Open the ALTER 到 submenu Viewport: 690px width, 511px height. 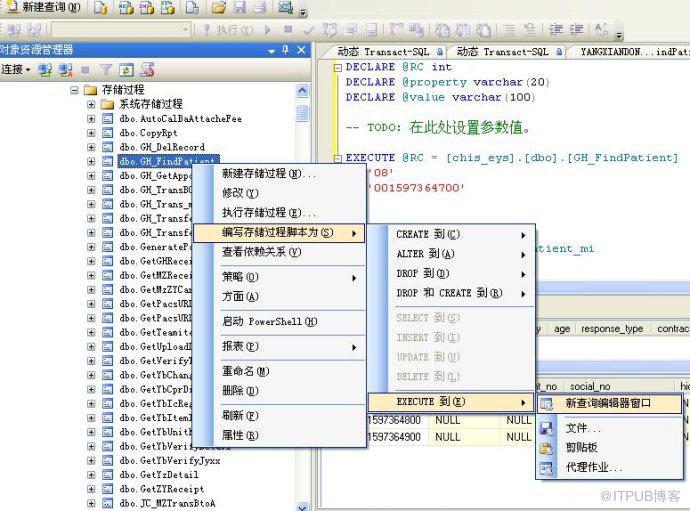pyautogui.click(x=451, y=254)
